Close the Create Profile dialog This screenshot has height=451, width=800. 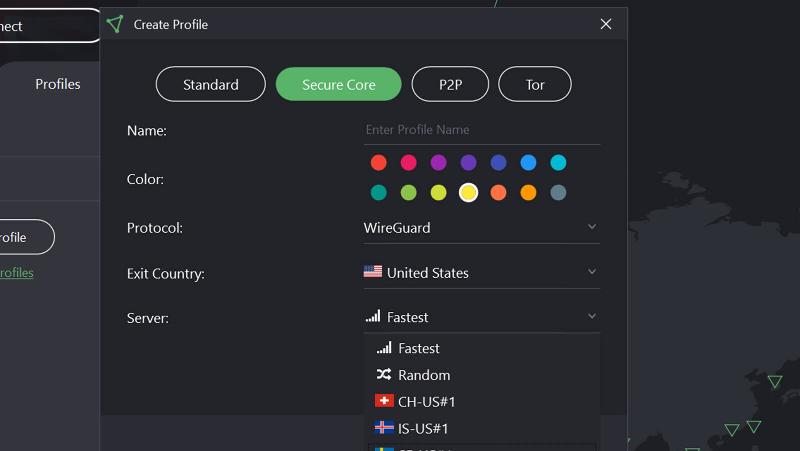(x=606, y=24)
